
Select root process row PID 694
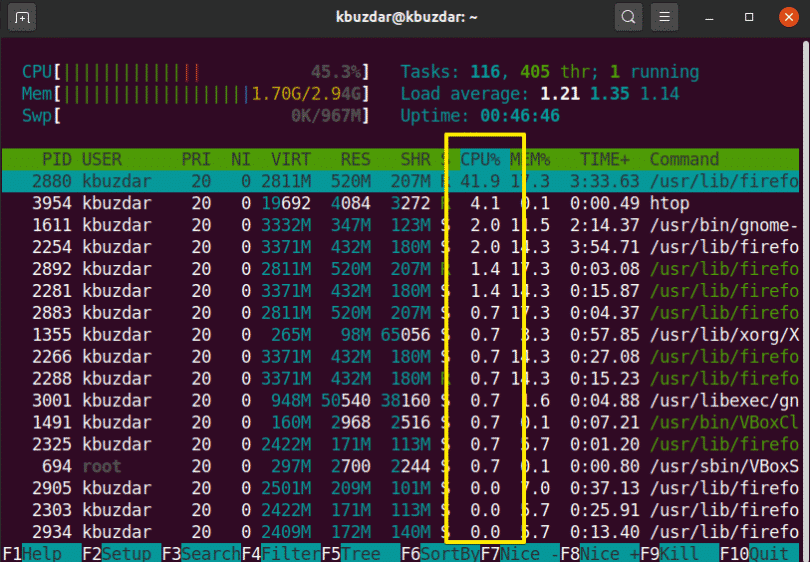400,466
